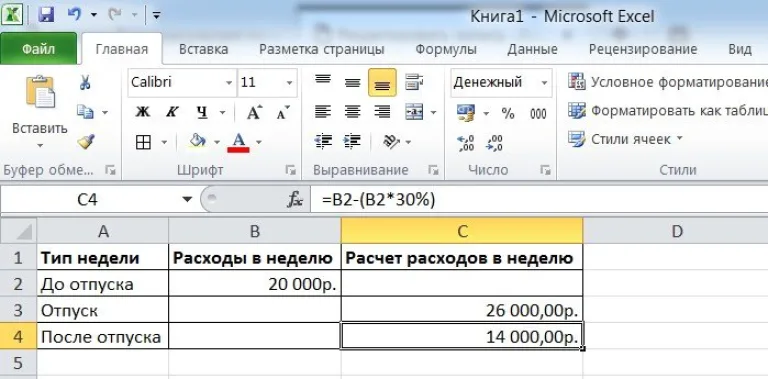This screenshot has width=768, height=379.
Task: Click the greyed-out Redo icon
Action: pyautogui.click(x=115, y=15)
